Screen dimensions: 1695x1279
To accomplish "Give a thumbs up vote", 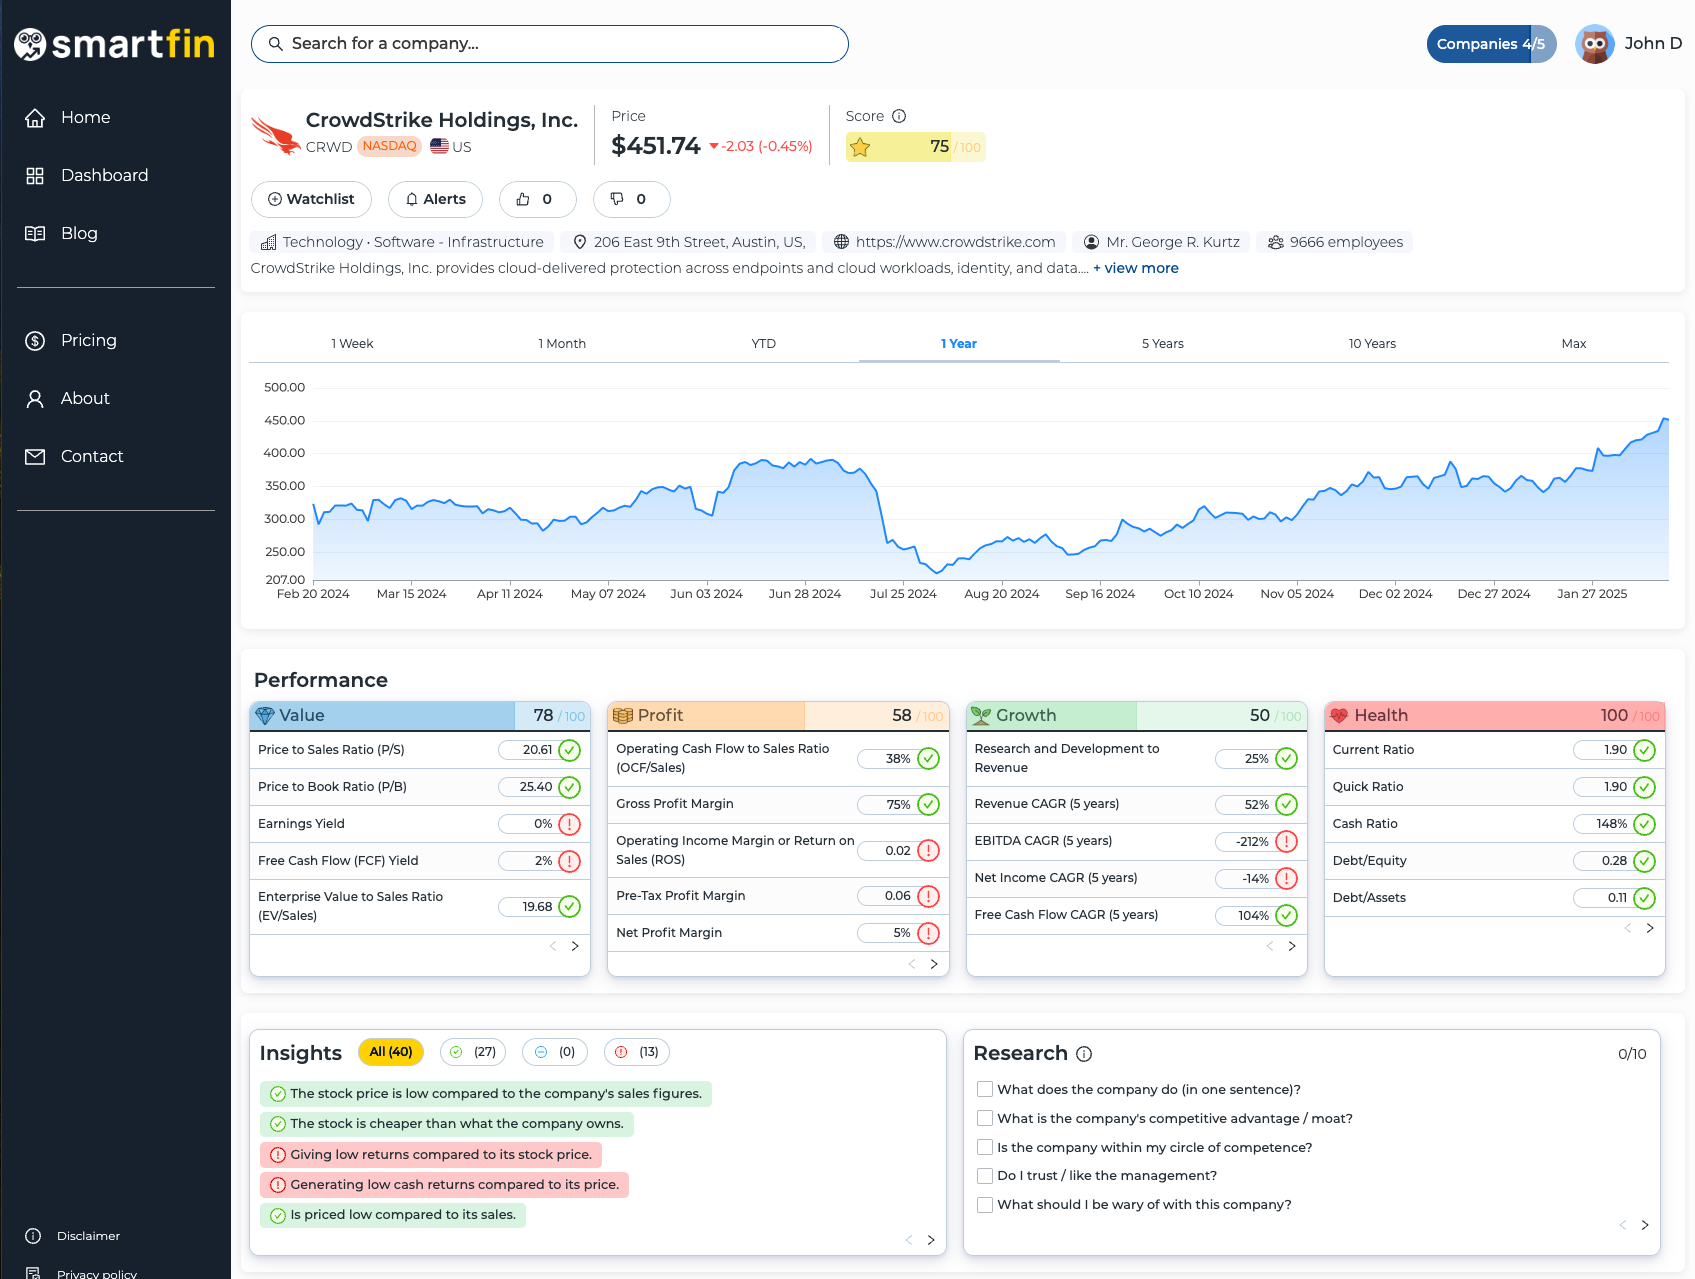I will pos(538,199).
